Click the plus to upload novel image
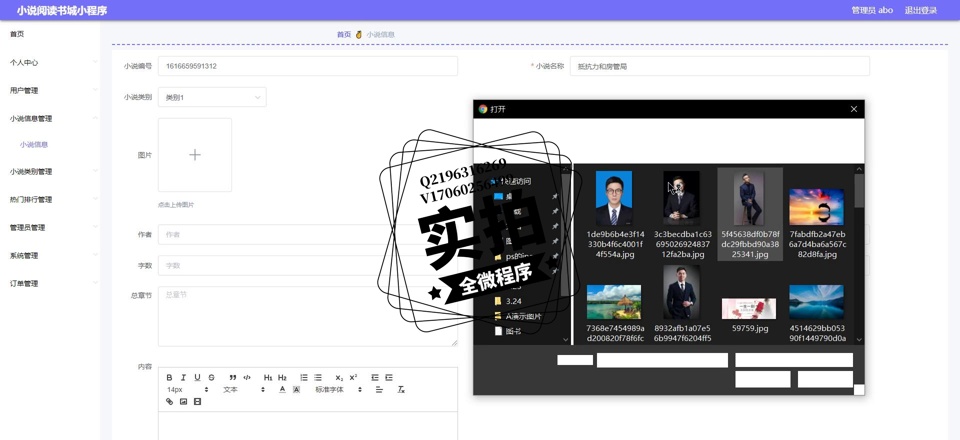Viewport: 960px width, 440px height. [195, 155]
